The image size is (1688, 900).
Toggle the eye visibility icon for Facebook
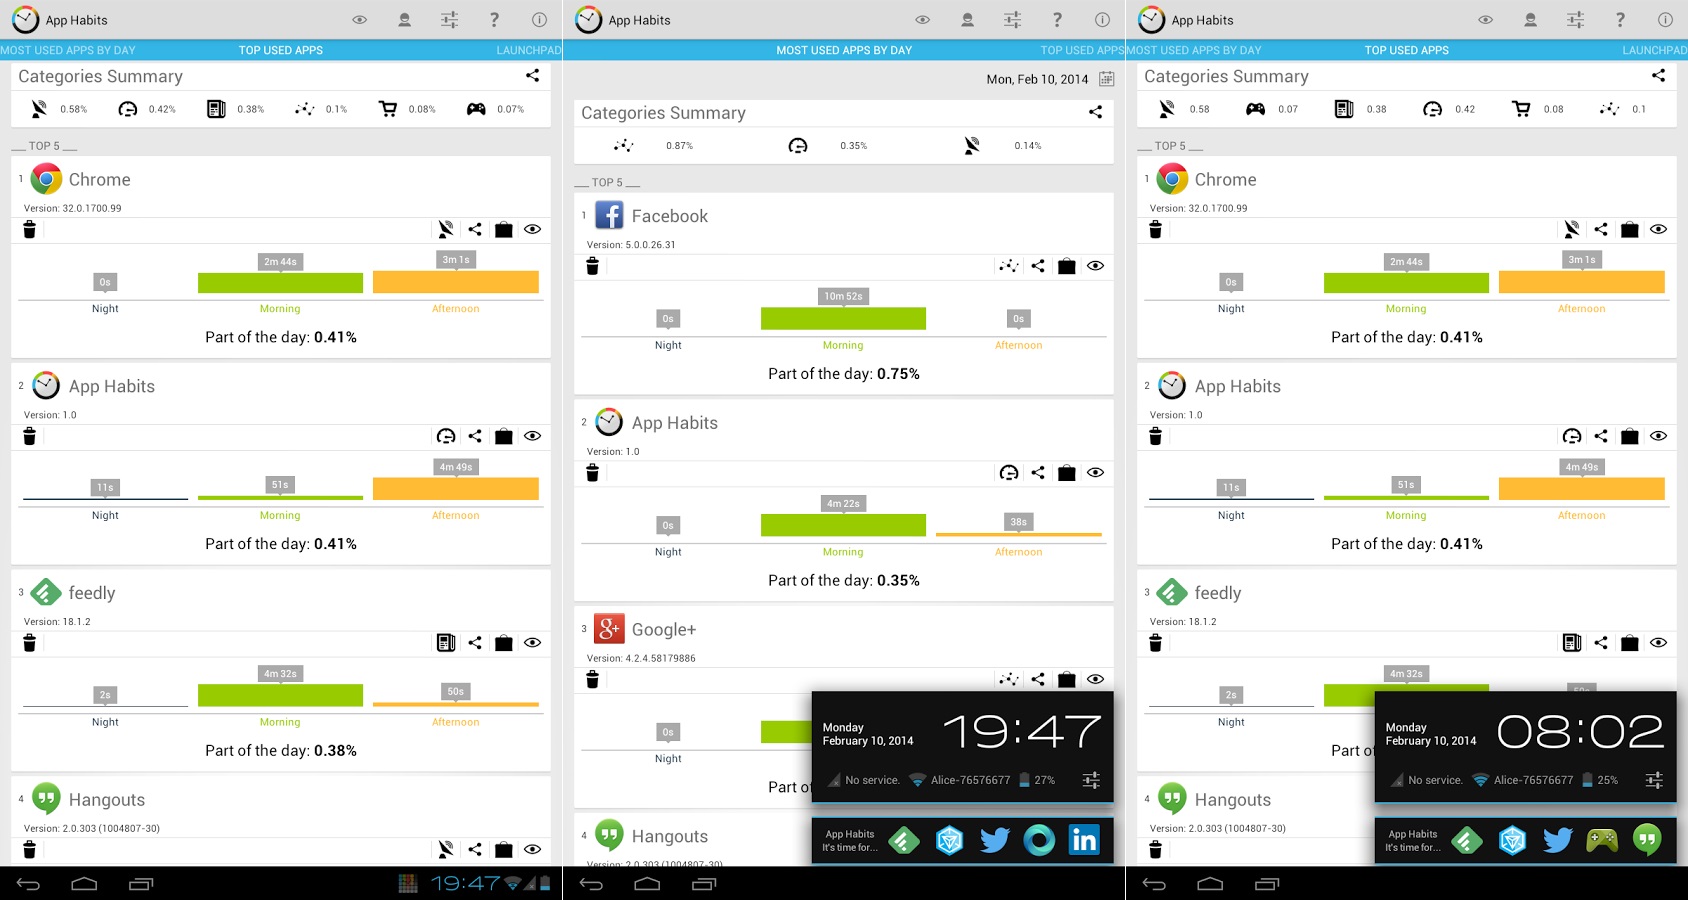coord(1096,266)
